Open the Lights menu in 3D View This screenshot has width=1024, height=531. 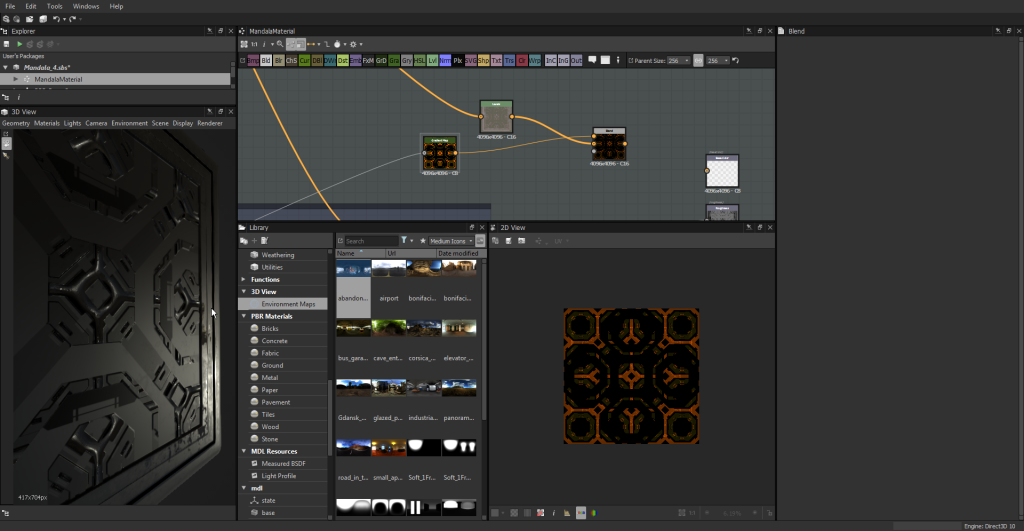pos(72,123)
